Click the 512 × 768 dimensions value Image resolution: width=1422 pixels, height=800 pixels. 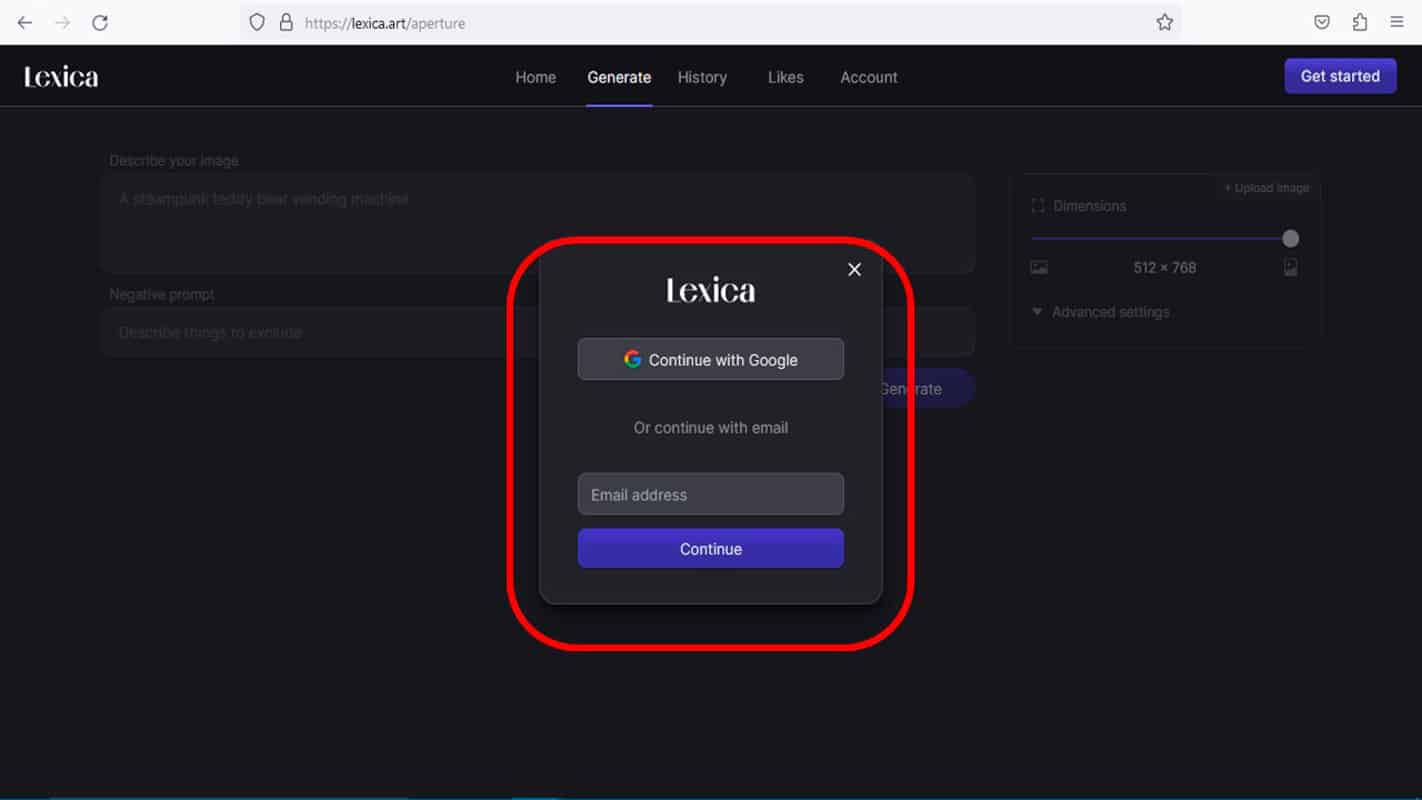pyautogui.click(x=1165, y=267)
